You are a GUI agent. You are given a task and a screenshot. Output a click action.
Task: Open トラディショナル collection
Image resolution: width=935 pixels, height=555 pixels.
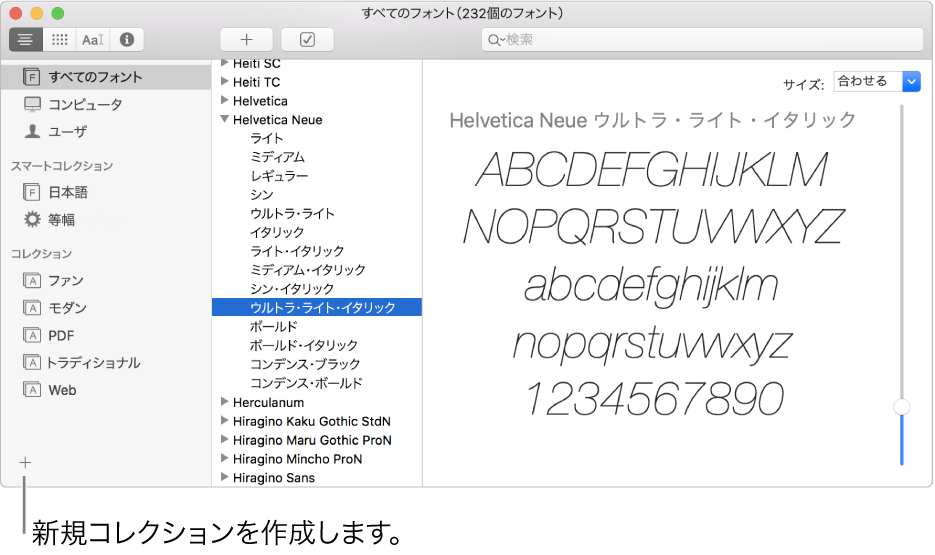106,363
